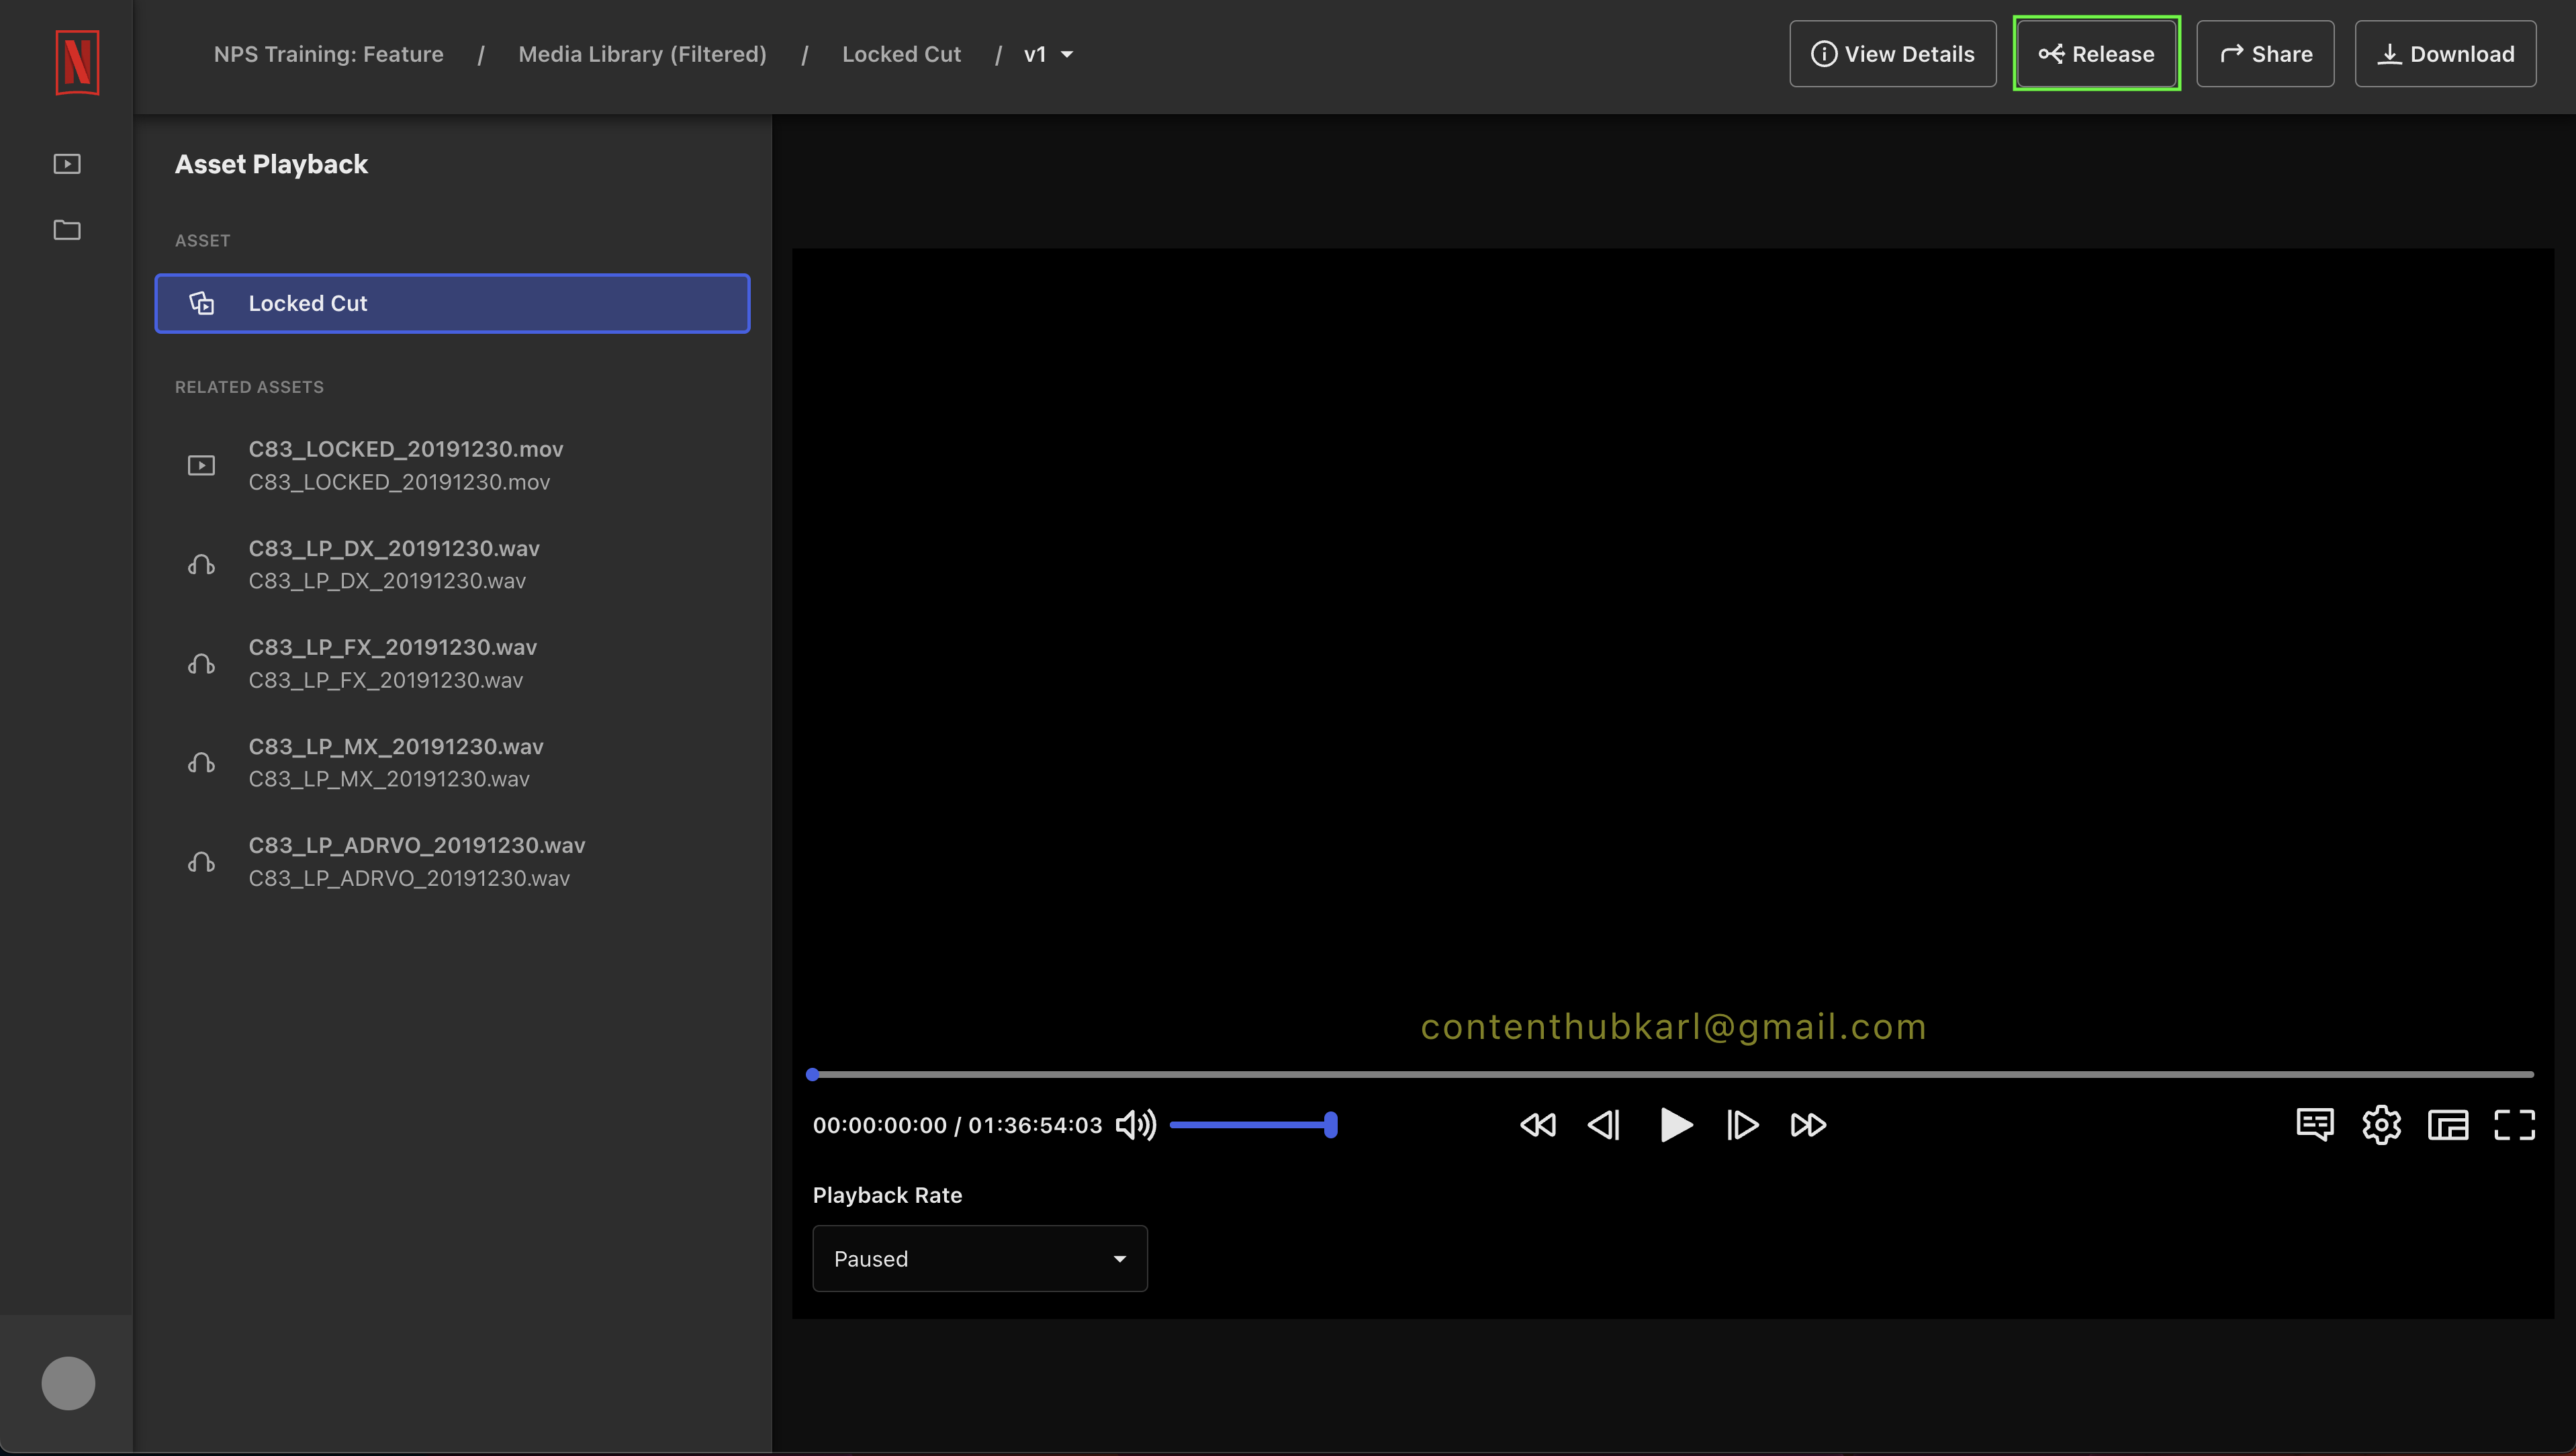The width and height of the screenshot is (2576, 1456).
Task: Step back one frame
Action: tap(1604, 1125)
